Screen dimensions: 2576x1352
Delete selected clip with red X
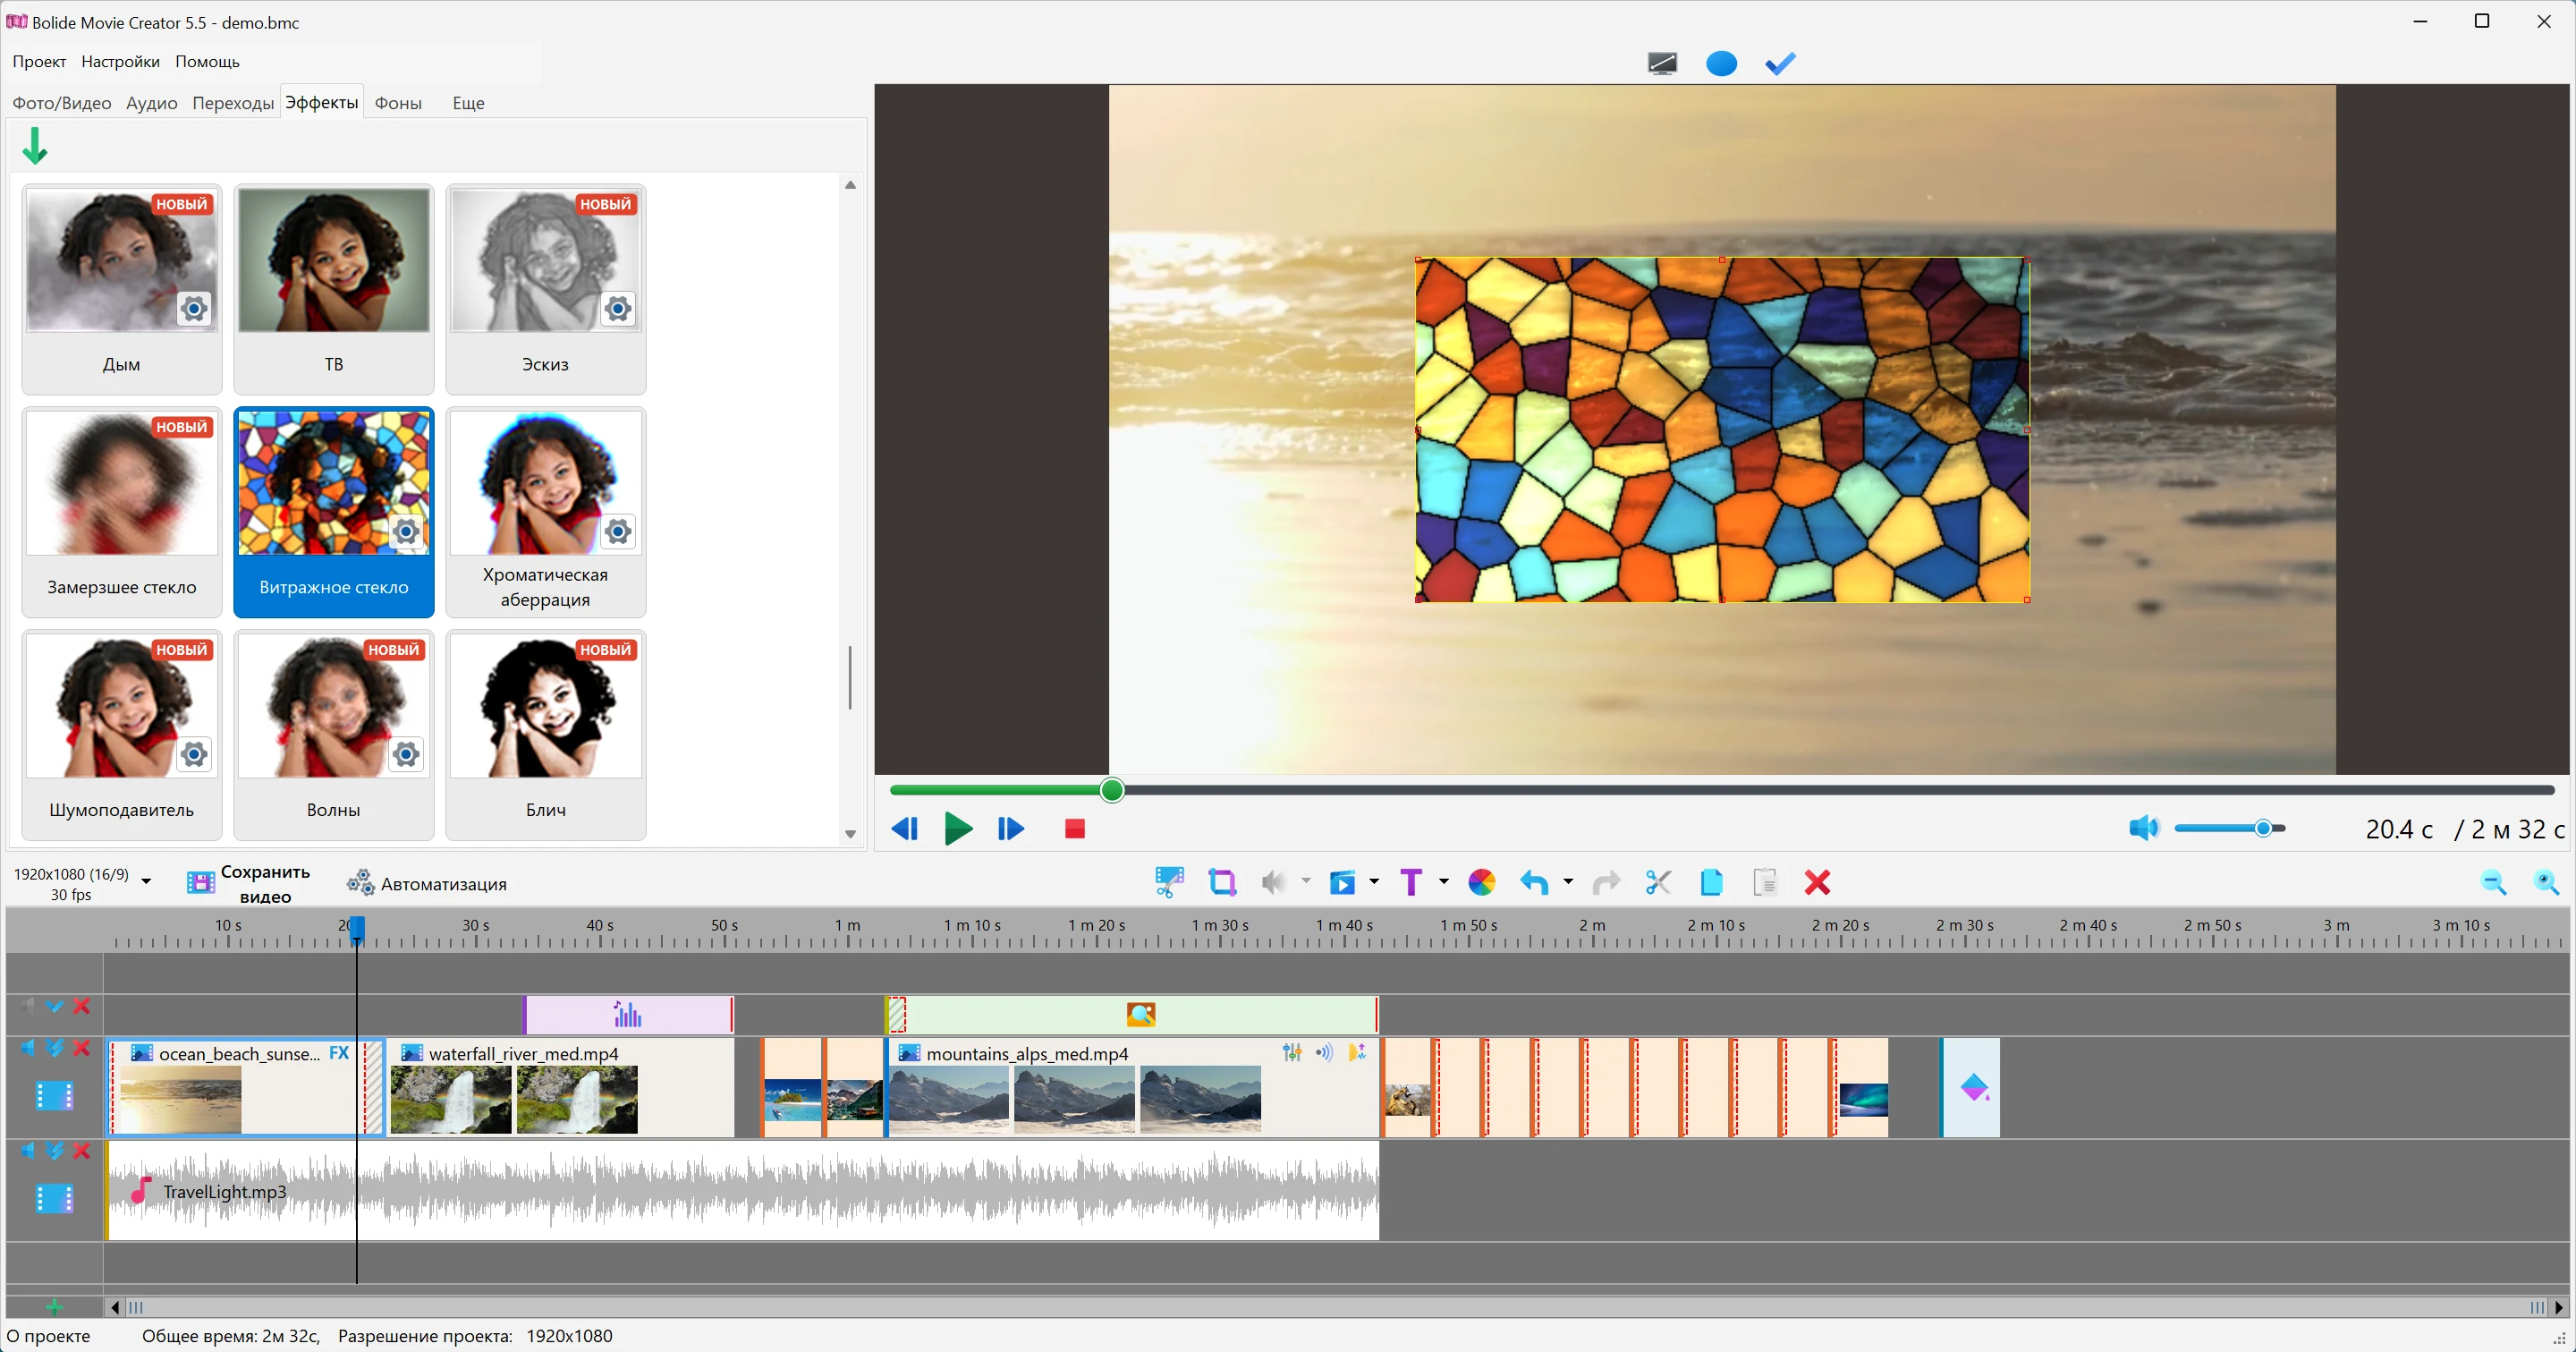pos(1817,882)
